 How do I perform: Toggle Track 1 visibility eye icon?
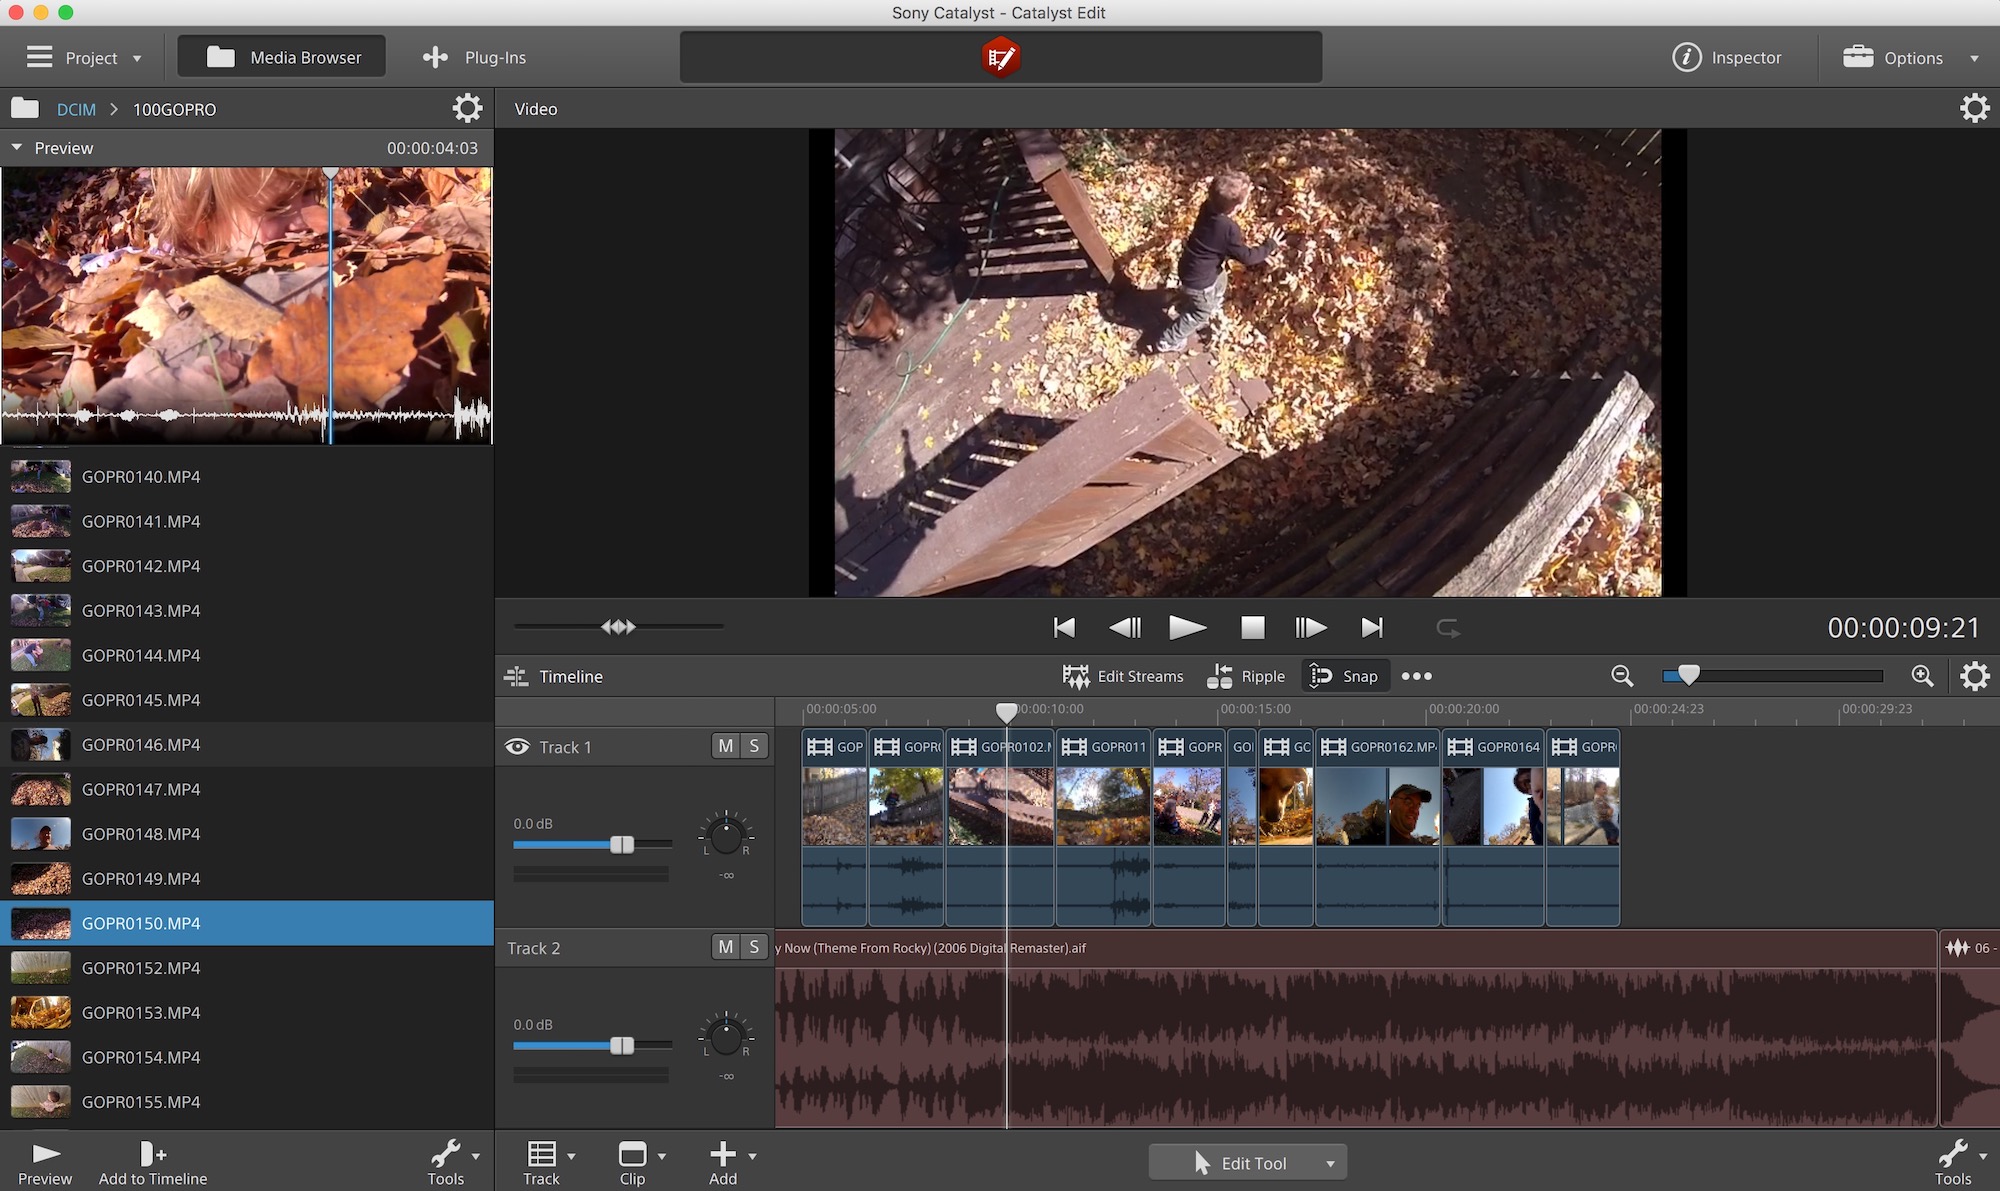[x=515, y=746]
